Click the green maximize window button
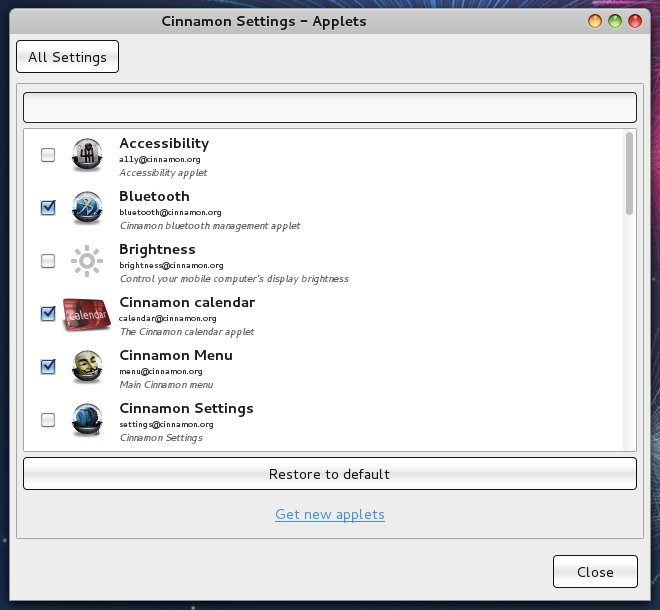 pyautogui.click(x=615, y=21)
